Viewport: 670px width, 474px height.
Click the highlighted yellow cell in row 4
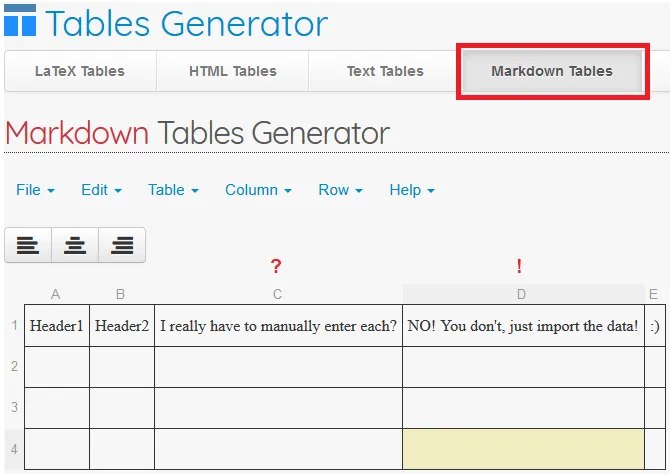pyautogui.click(x=523, y=449)
